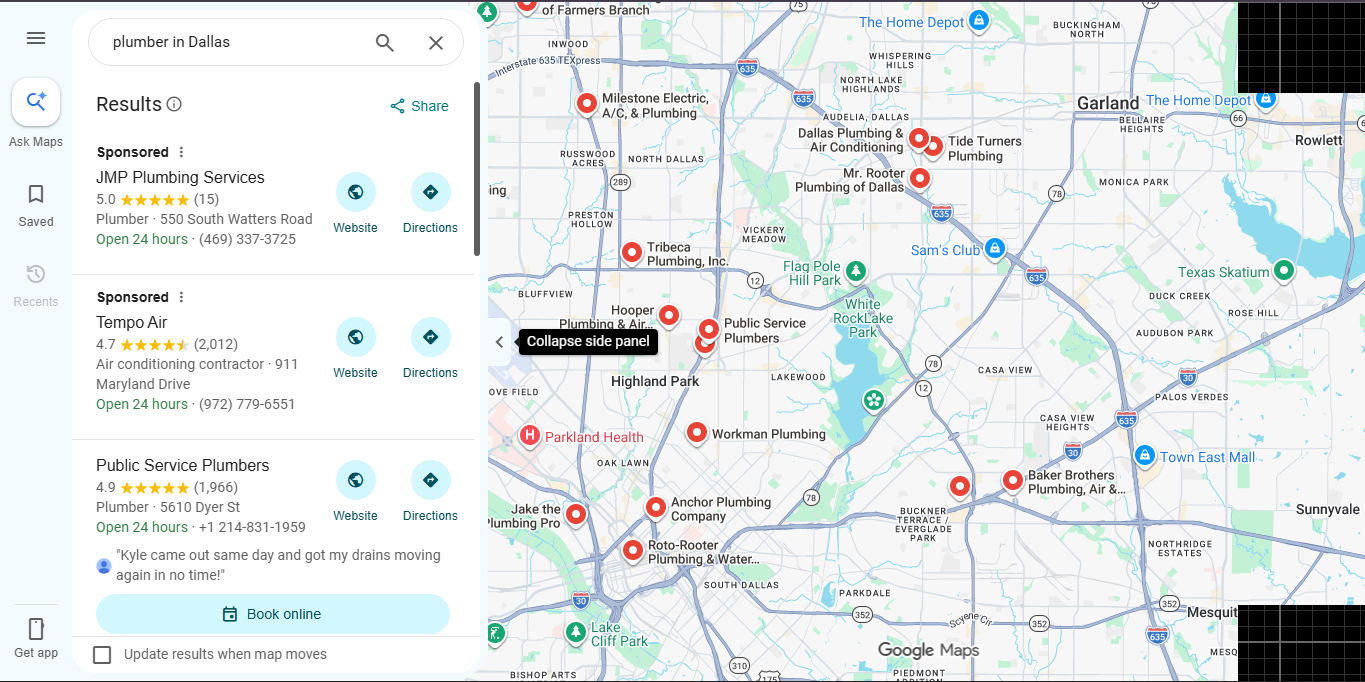The width and height of the screenshot is (1365, 682).
Task: Open Public Service Plumbers listing title
Action: pyautogui.click(x=183, y=465)
